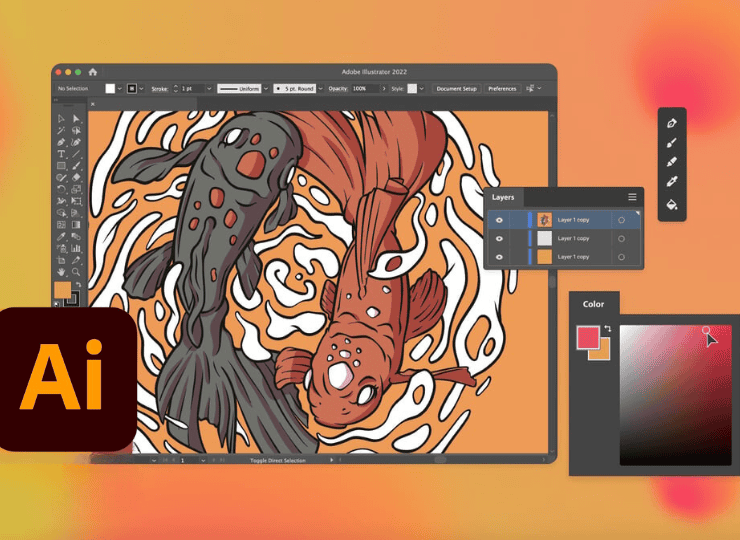740x540 pixels.
Task: Click the Preferences button
Action: tap(502, 88)
